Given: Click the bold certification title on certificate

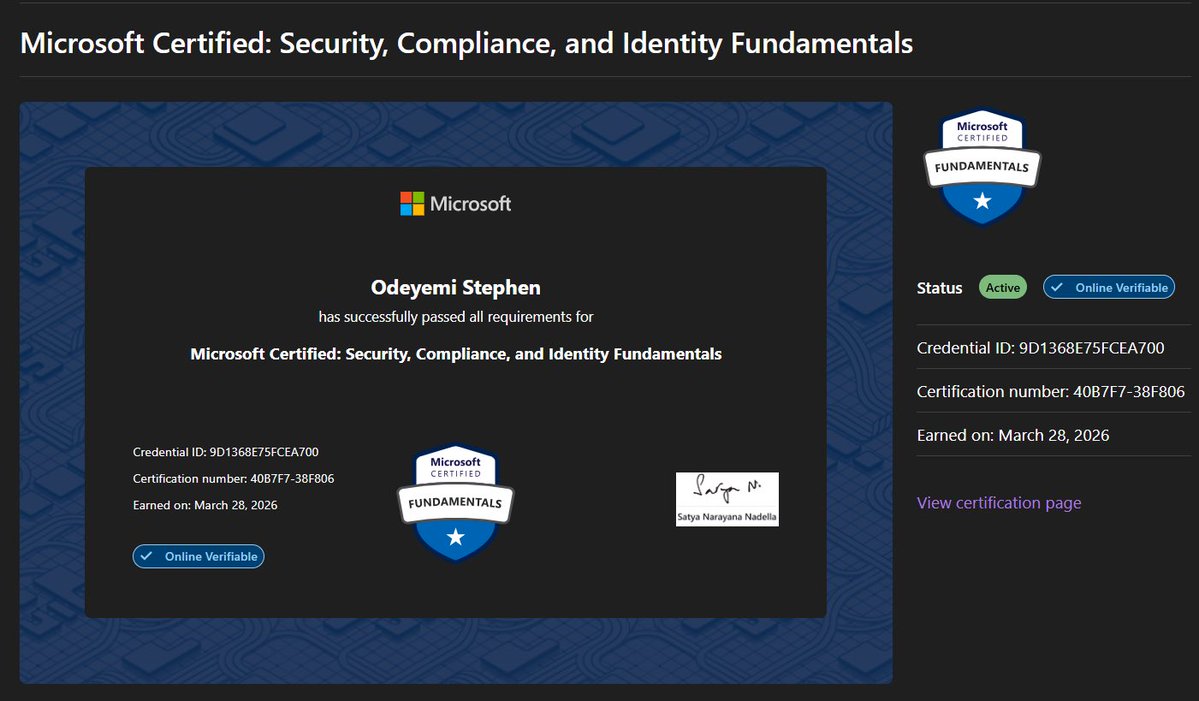Looking at the screenshot, I should pyautogui.click(x=456, y=354).
